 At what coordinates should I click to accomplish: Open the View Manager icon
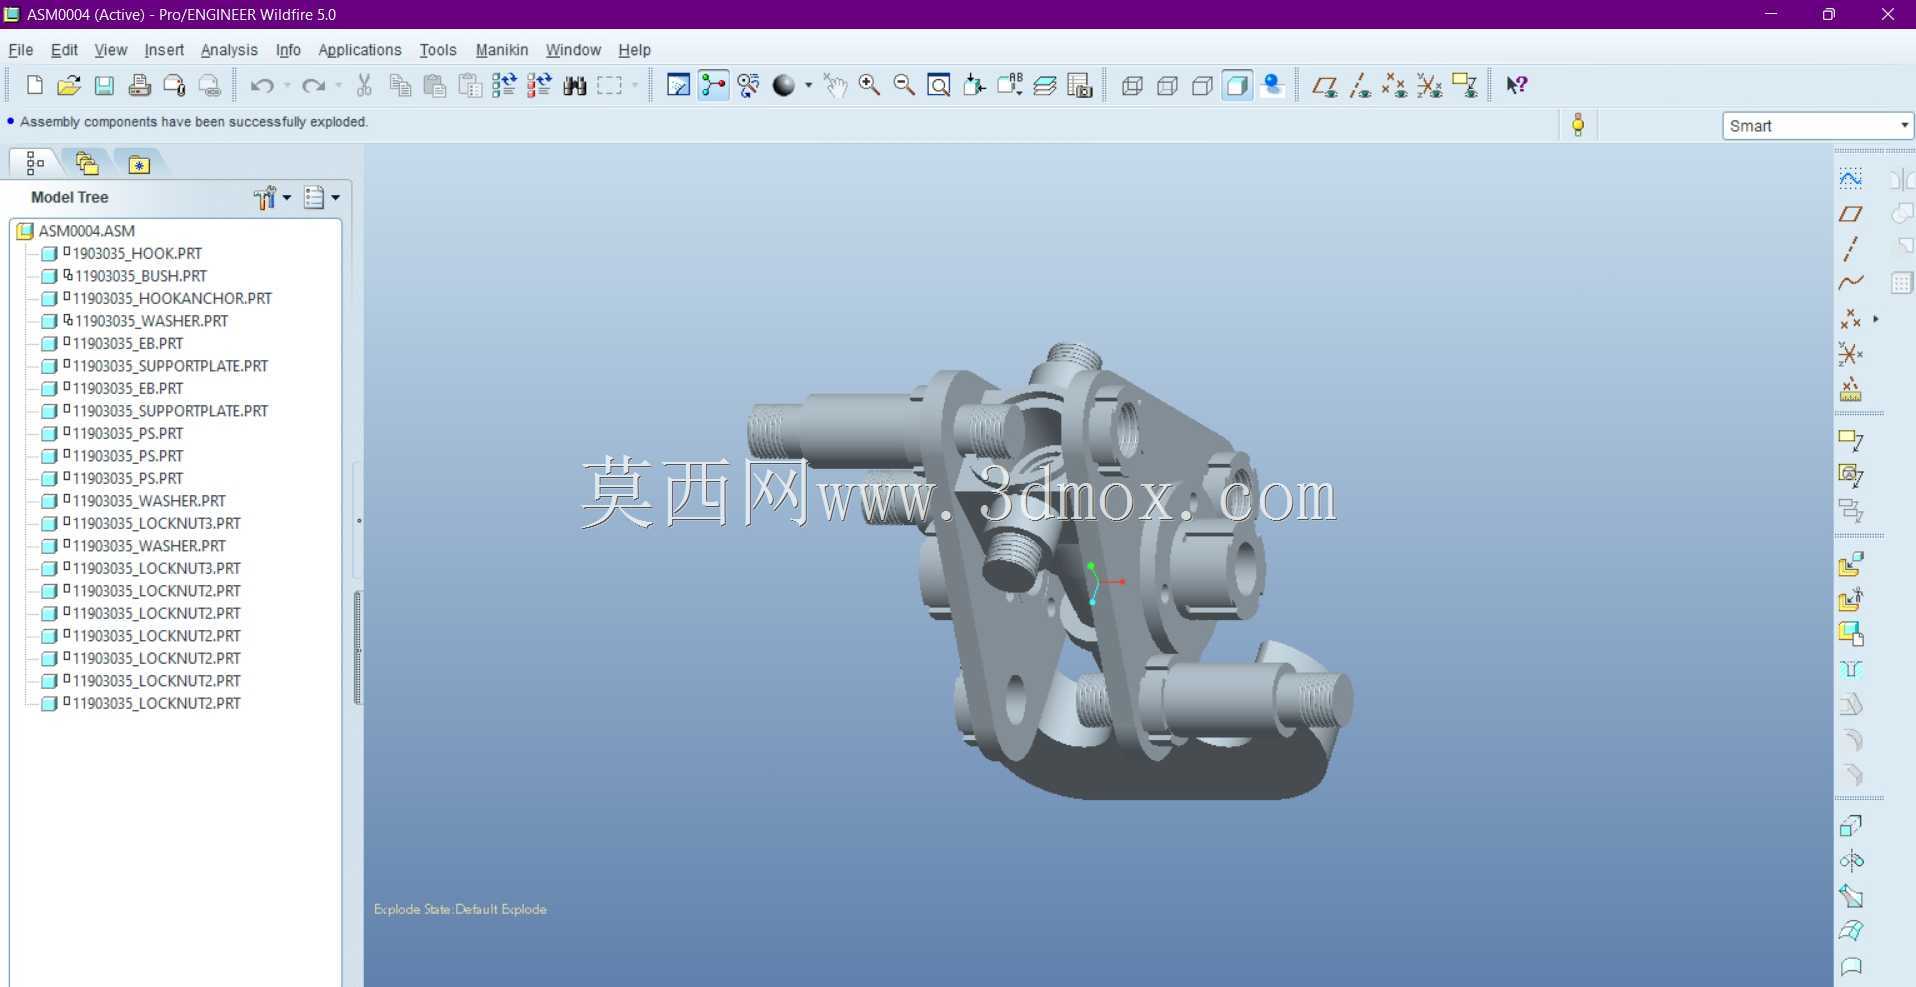pyautogui.click(x=1080, y=85)
